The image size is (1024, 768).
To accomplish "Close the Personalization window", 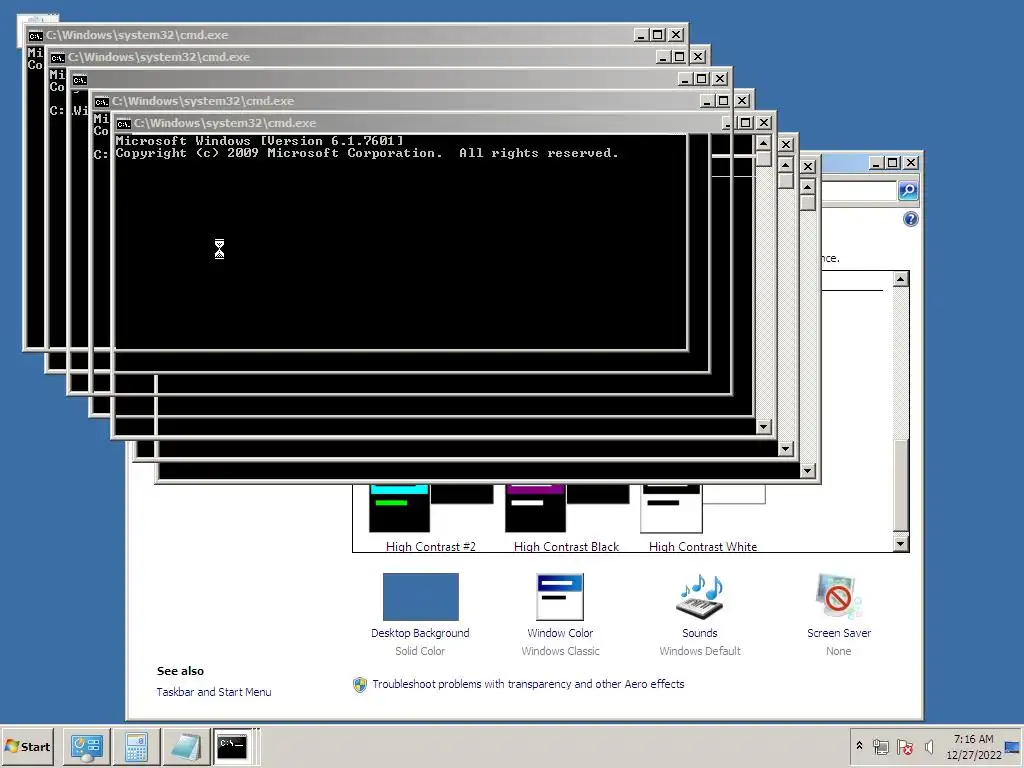I will [910, 163].
